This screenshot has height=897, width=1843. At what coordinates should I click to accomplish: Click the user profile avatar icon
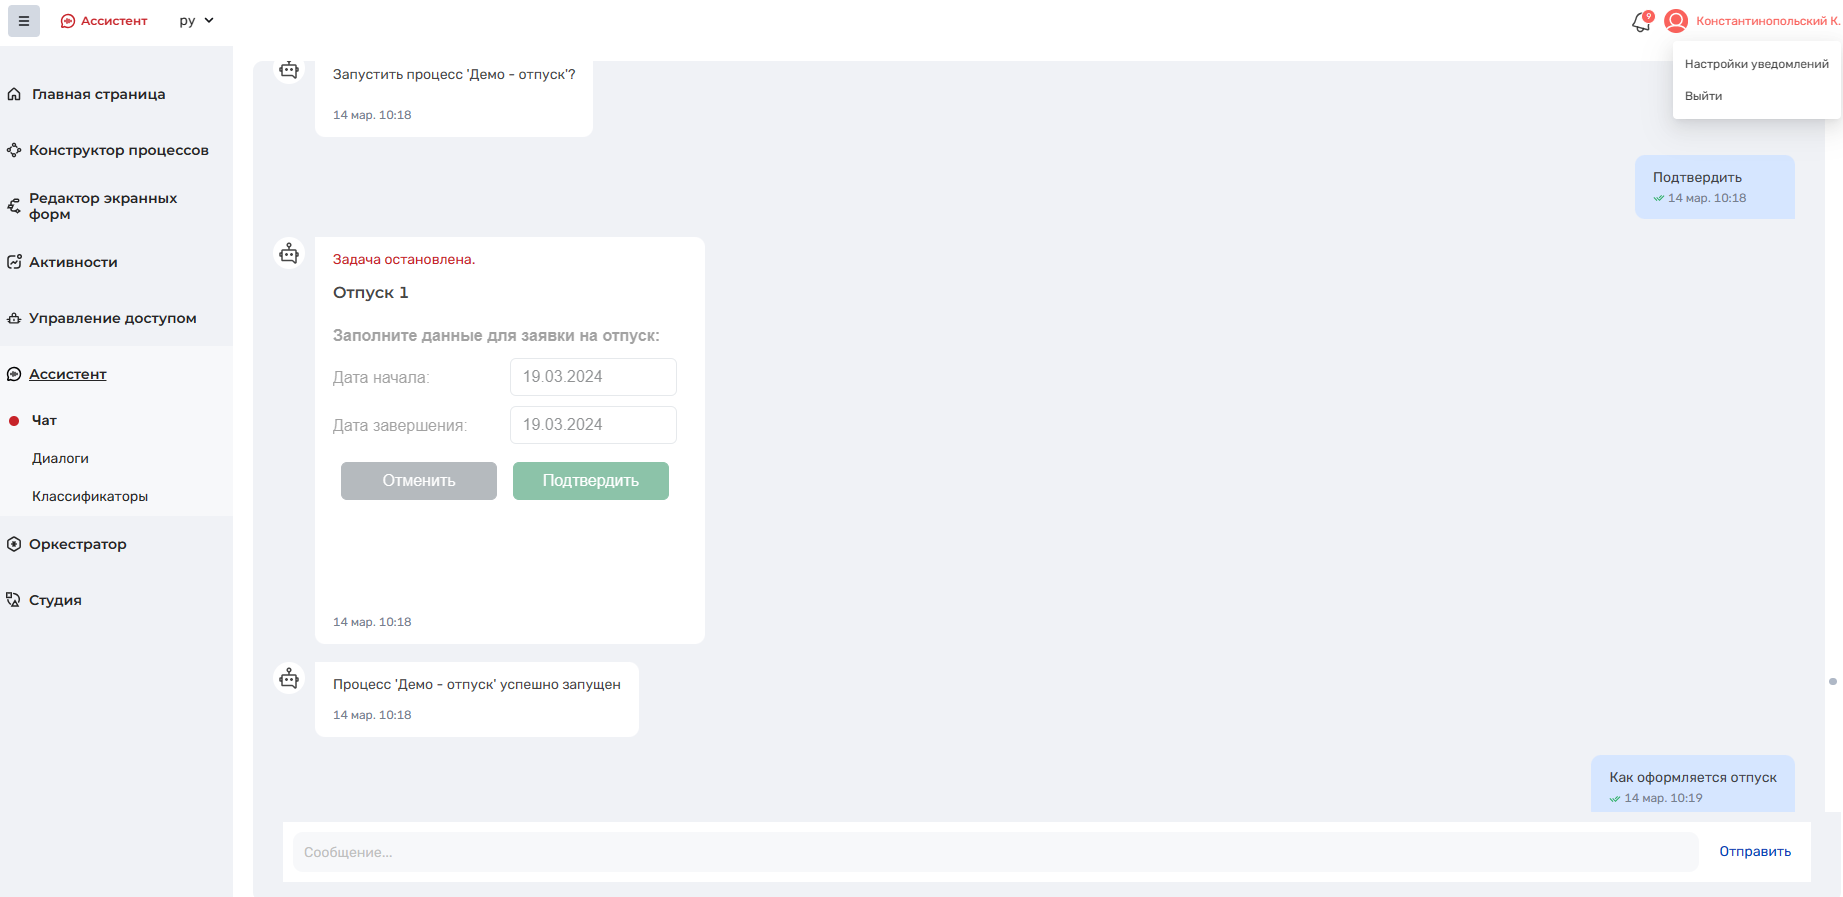1676,21
